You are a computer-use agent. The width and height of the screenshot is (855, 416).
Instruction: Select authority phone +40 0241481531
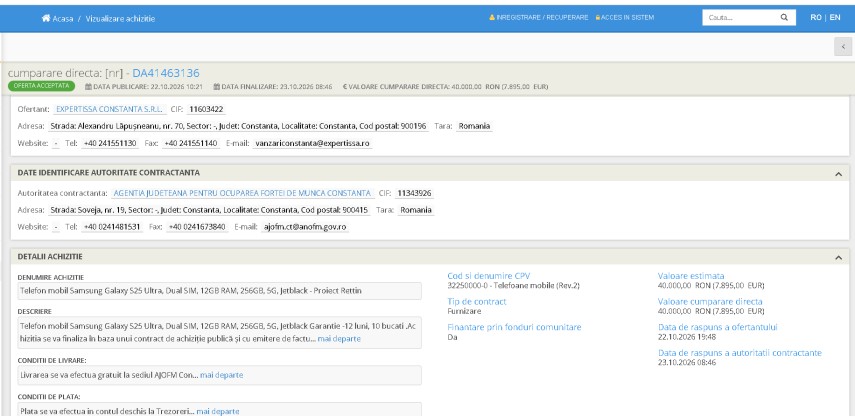pos(112,227)
